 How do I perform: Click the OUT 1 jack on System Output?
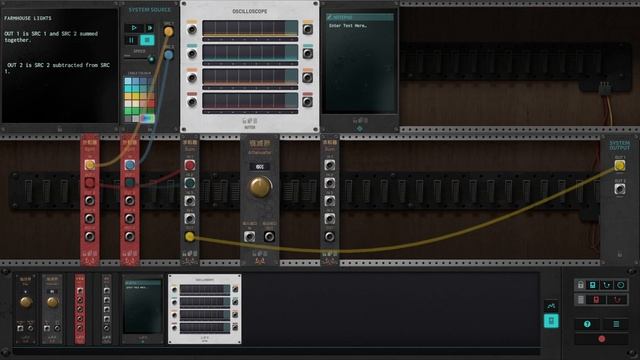click(620, 165)
